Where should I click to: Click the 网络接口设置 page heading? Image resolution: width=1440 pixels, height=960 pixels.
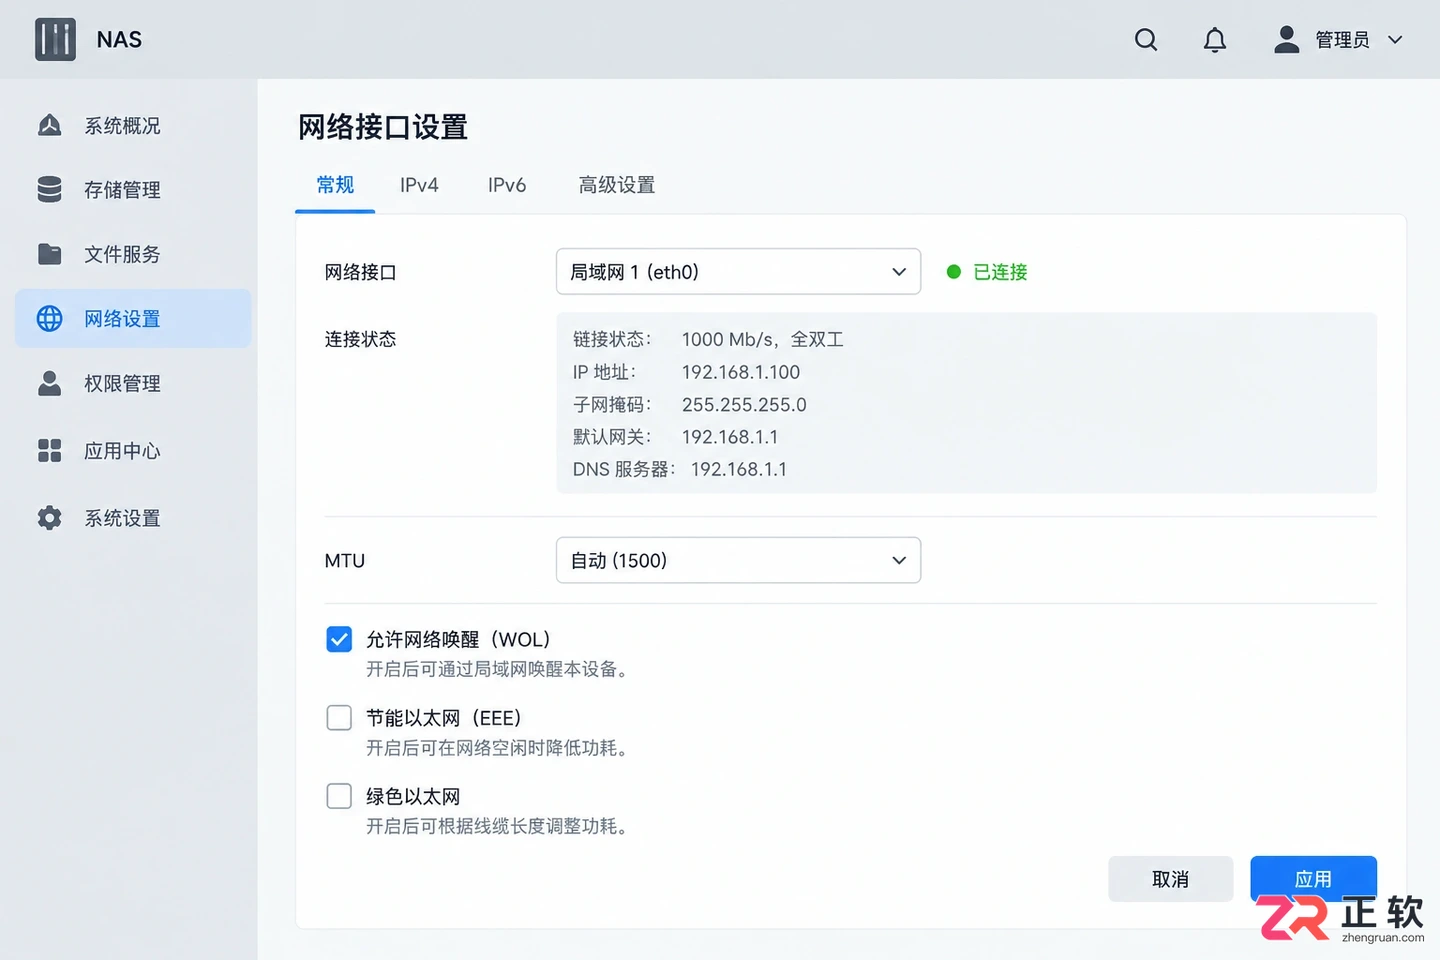click(383, 127)
